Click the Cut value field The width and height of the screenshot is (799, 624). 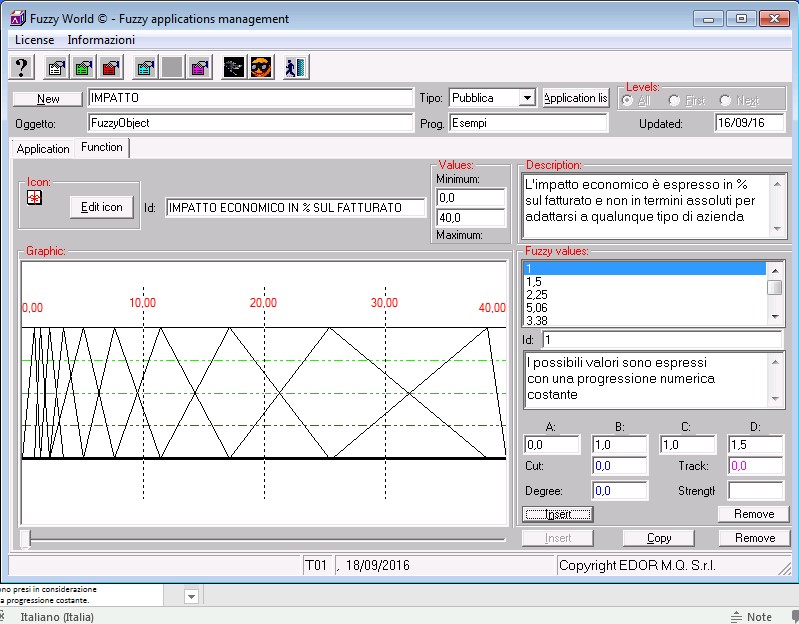click(620, 466)
